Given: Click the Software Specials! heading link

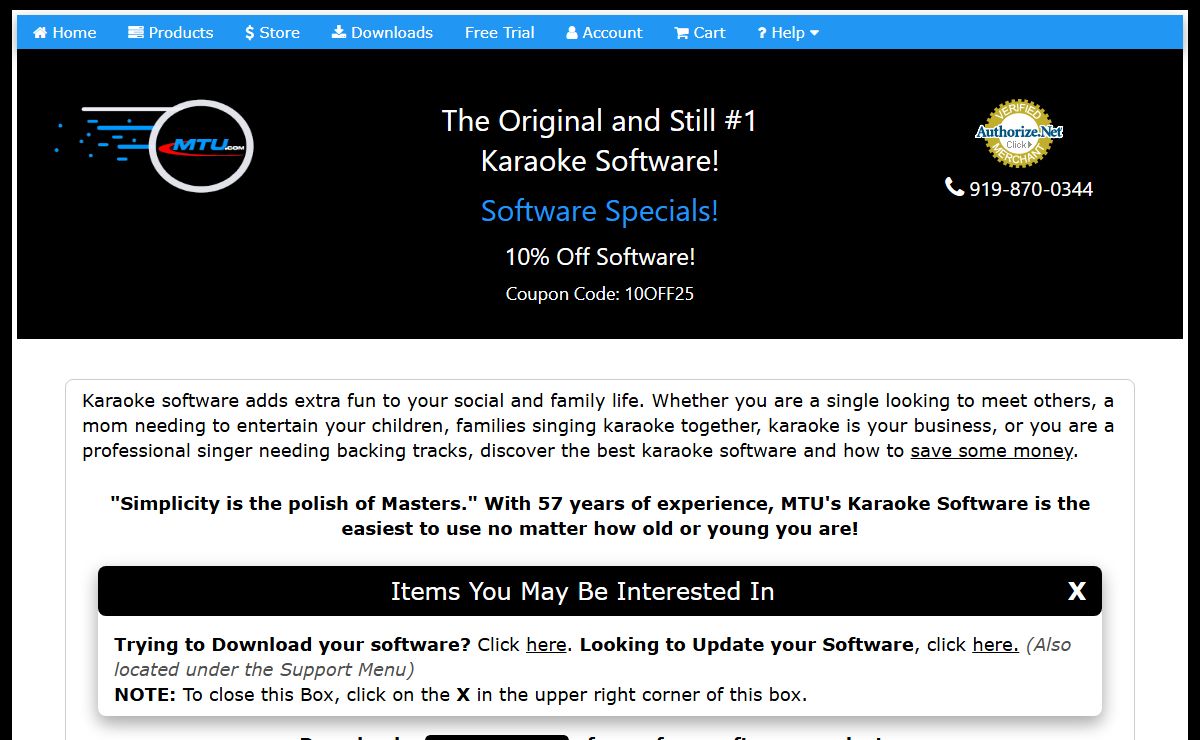Looking at the screenshot, I should pyautogui.click(x=600, y=211).
